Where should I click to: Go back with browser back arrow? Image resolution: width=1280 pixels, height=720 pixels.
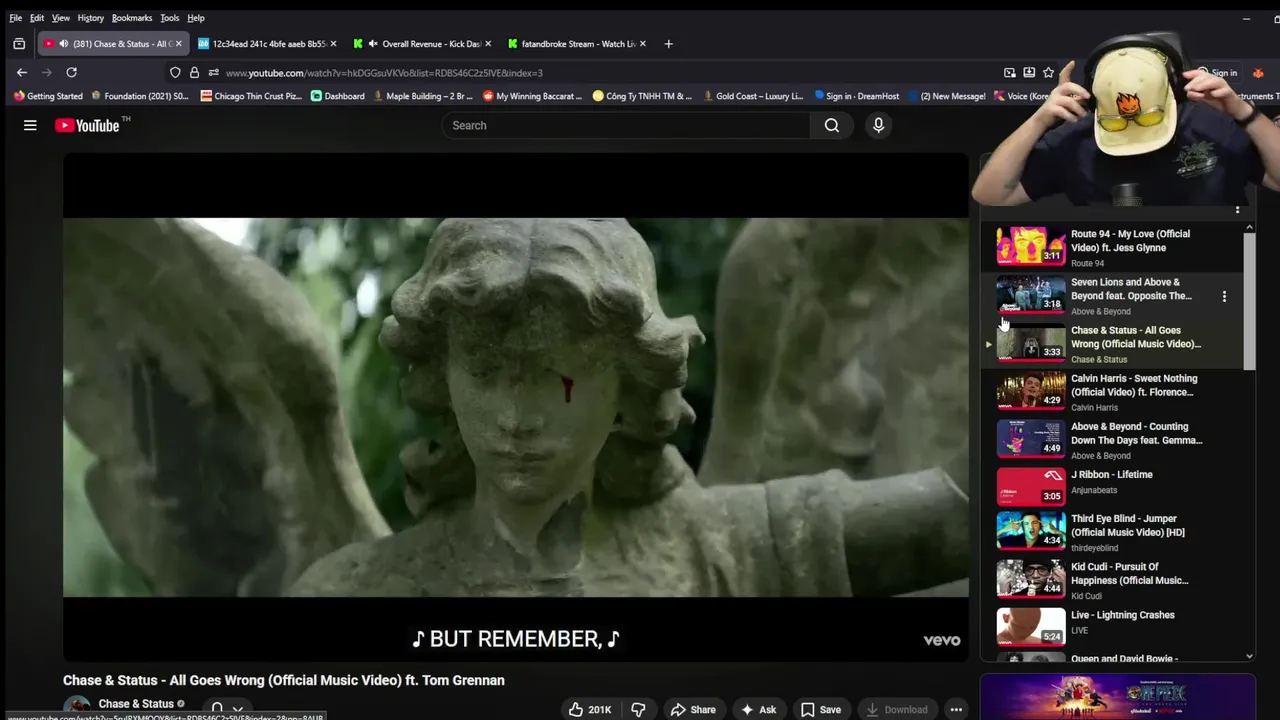22,72
